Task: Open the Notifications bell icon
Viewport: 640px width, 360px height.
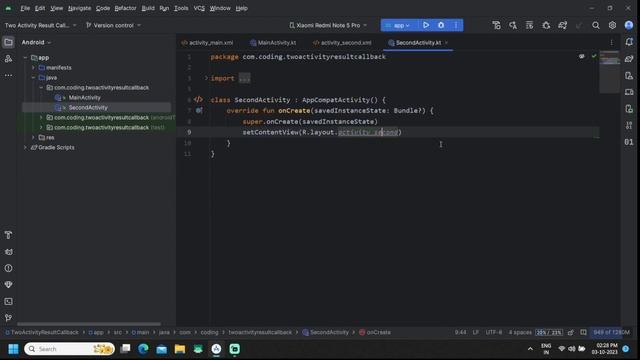Action: pyautogui.click(x=629, y=42)
